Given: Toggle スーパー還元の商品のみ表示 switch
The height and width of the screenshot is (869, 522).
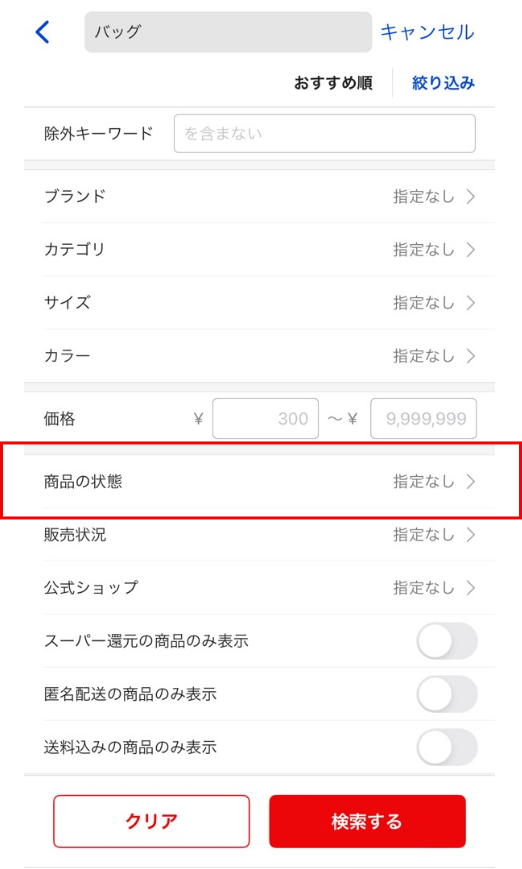Looking at the screenshot, I should [x=447, y=641].
